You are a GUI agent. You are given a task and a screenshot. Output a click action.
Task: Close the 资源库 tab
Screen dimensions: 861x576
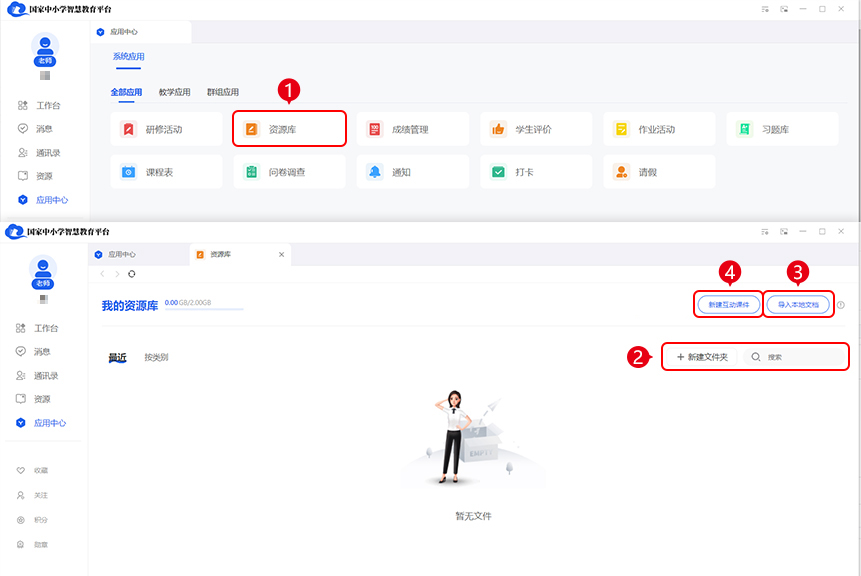click(x=281, y=255)
